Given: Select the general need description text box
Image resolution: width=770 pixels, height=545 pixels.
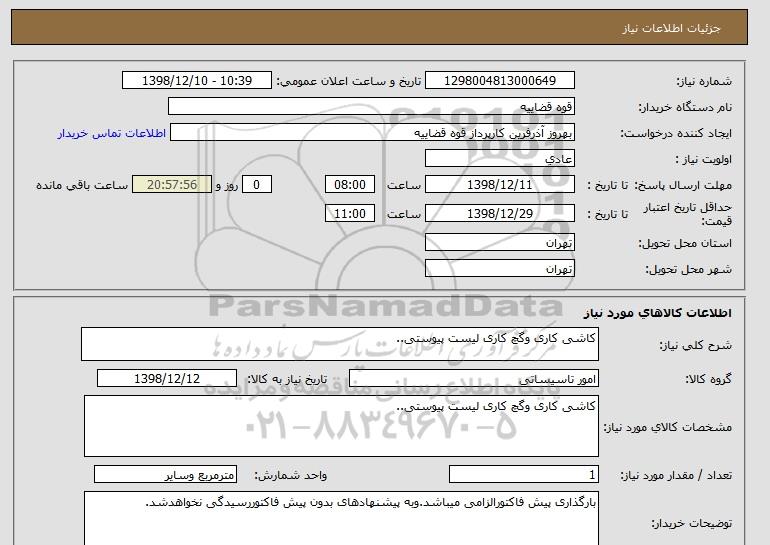Looking at the screenshot, I should [x=340, y=344].
